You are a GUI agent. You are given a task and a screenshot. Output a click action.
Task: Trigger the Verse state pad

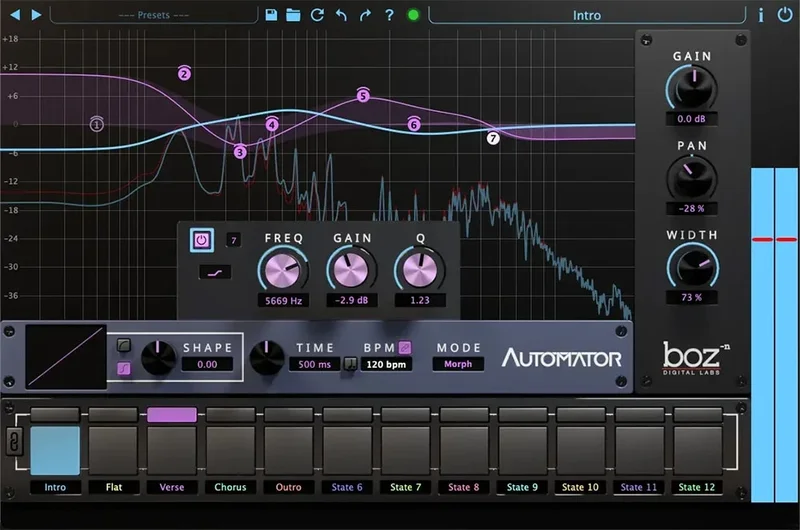point(172,450)
